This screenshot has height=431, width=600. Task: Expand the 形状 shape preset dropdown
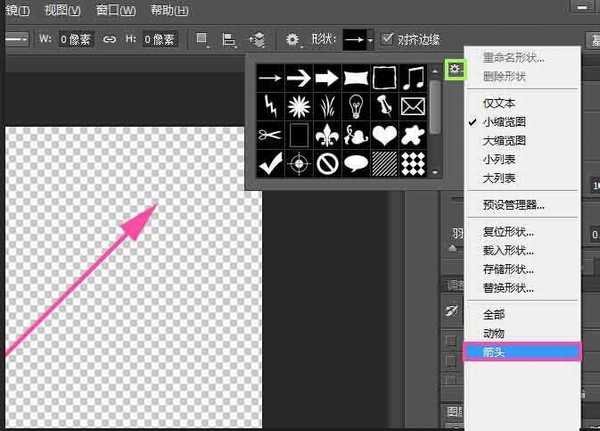[x=370, y=39]
